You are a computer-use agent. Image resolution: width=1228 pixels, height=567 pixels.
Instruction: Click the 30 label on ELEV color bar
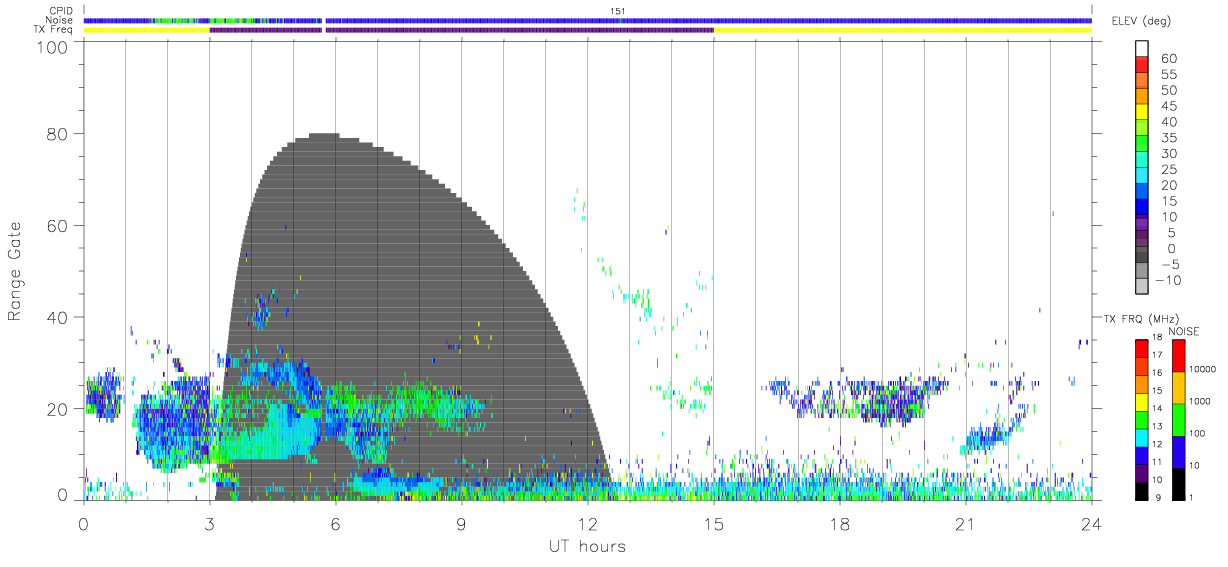1168,154
